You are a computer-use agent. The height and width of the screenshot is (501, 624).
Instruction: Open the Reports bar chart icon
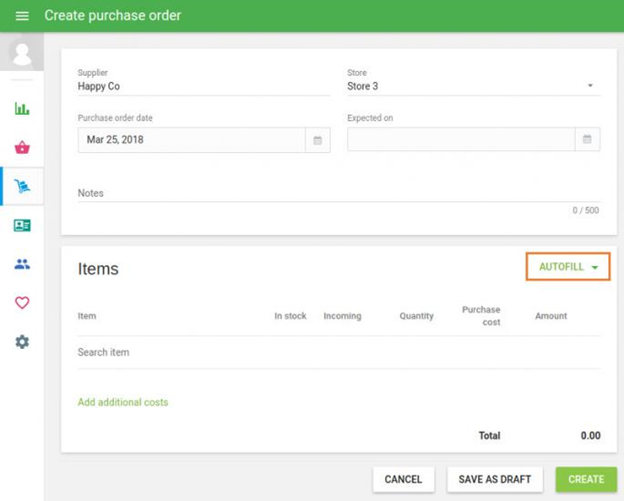(x=22, y=109)
